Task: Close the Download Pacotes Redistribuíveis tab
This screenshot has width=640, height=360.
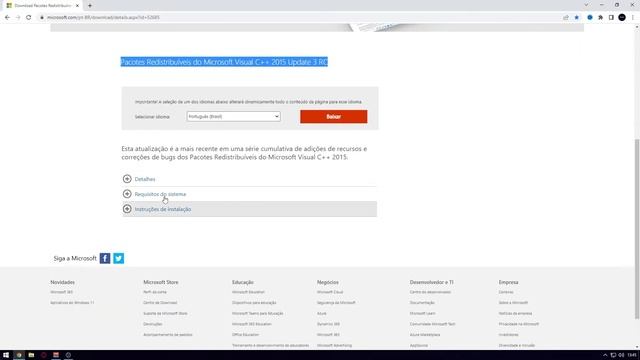Action: tap(77, 6)
